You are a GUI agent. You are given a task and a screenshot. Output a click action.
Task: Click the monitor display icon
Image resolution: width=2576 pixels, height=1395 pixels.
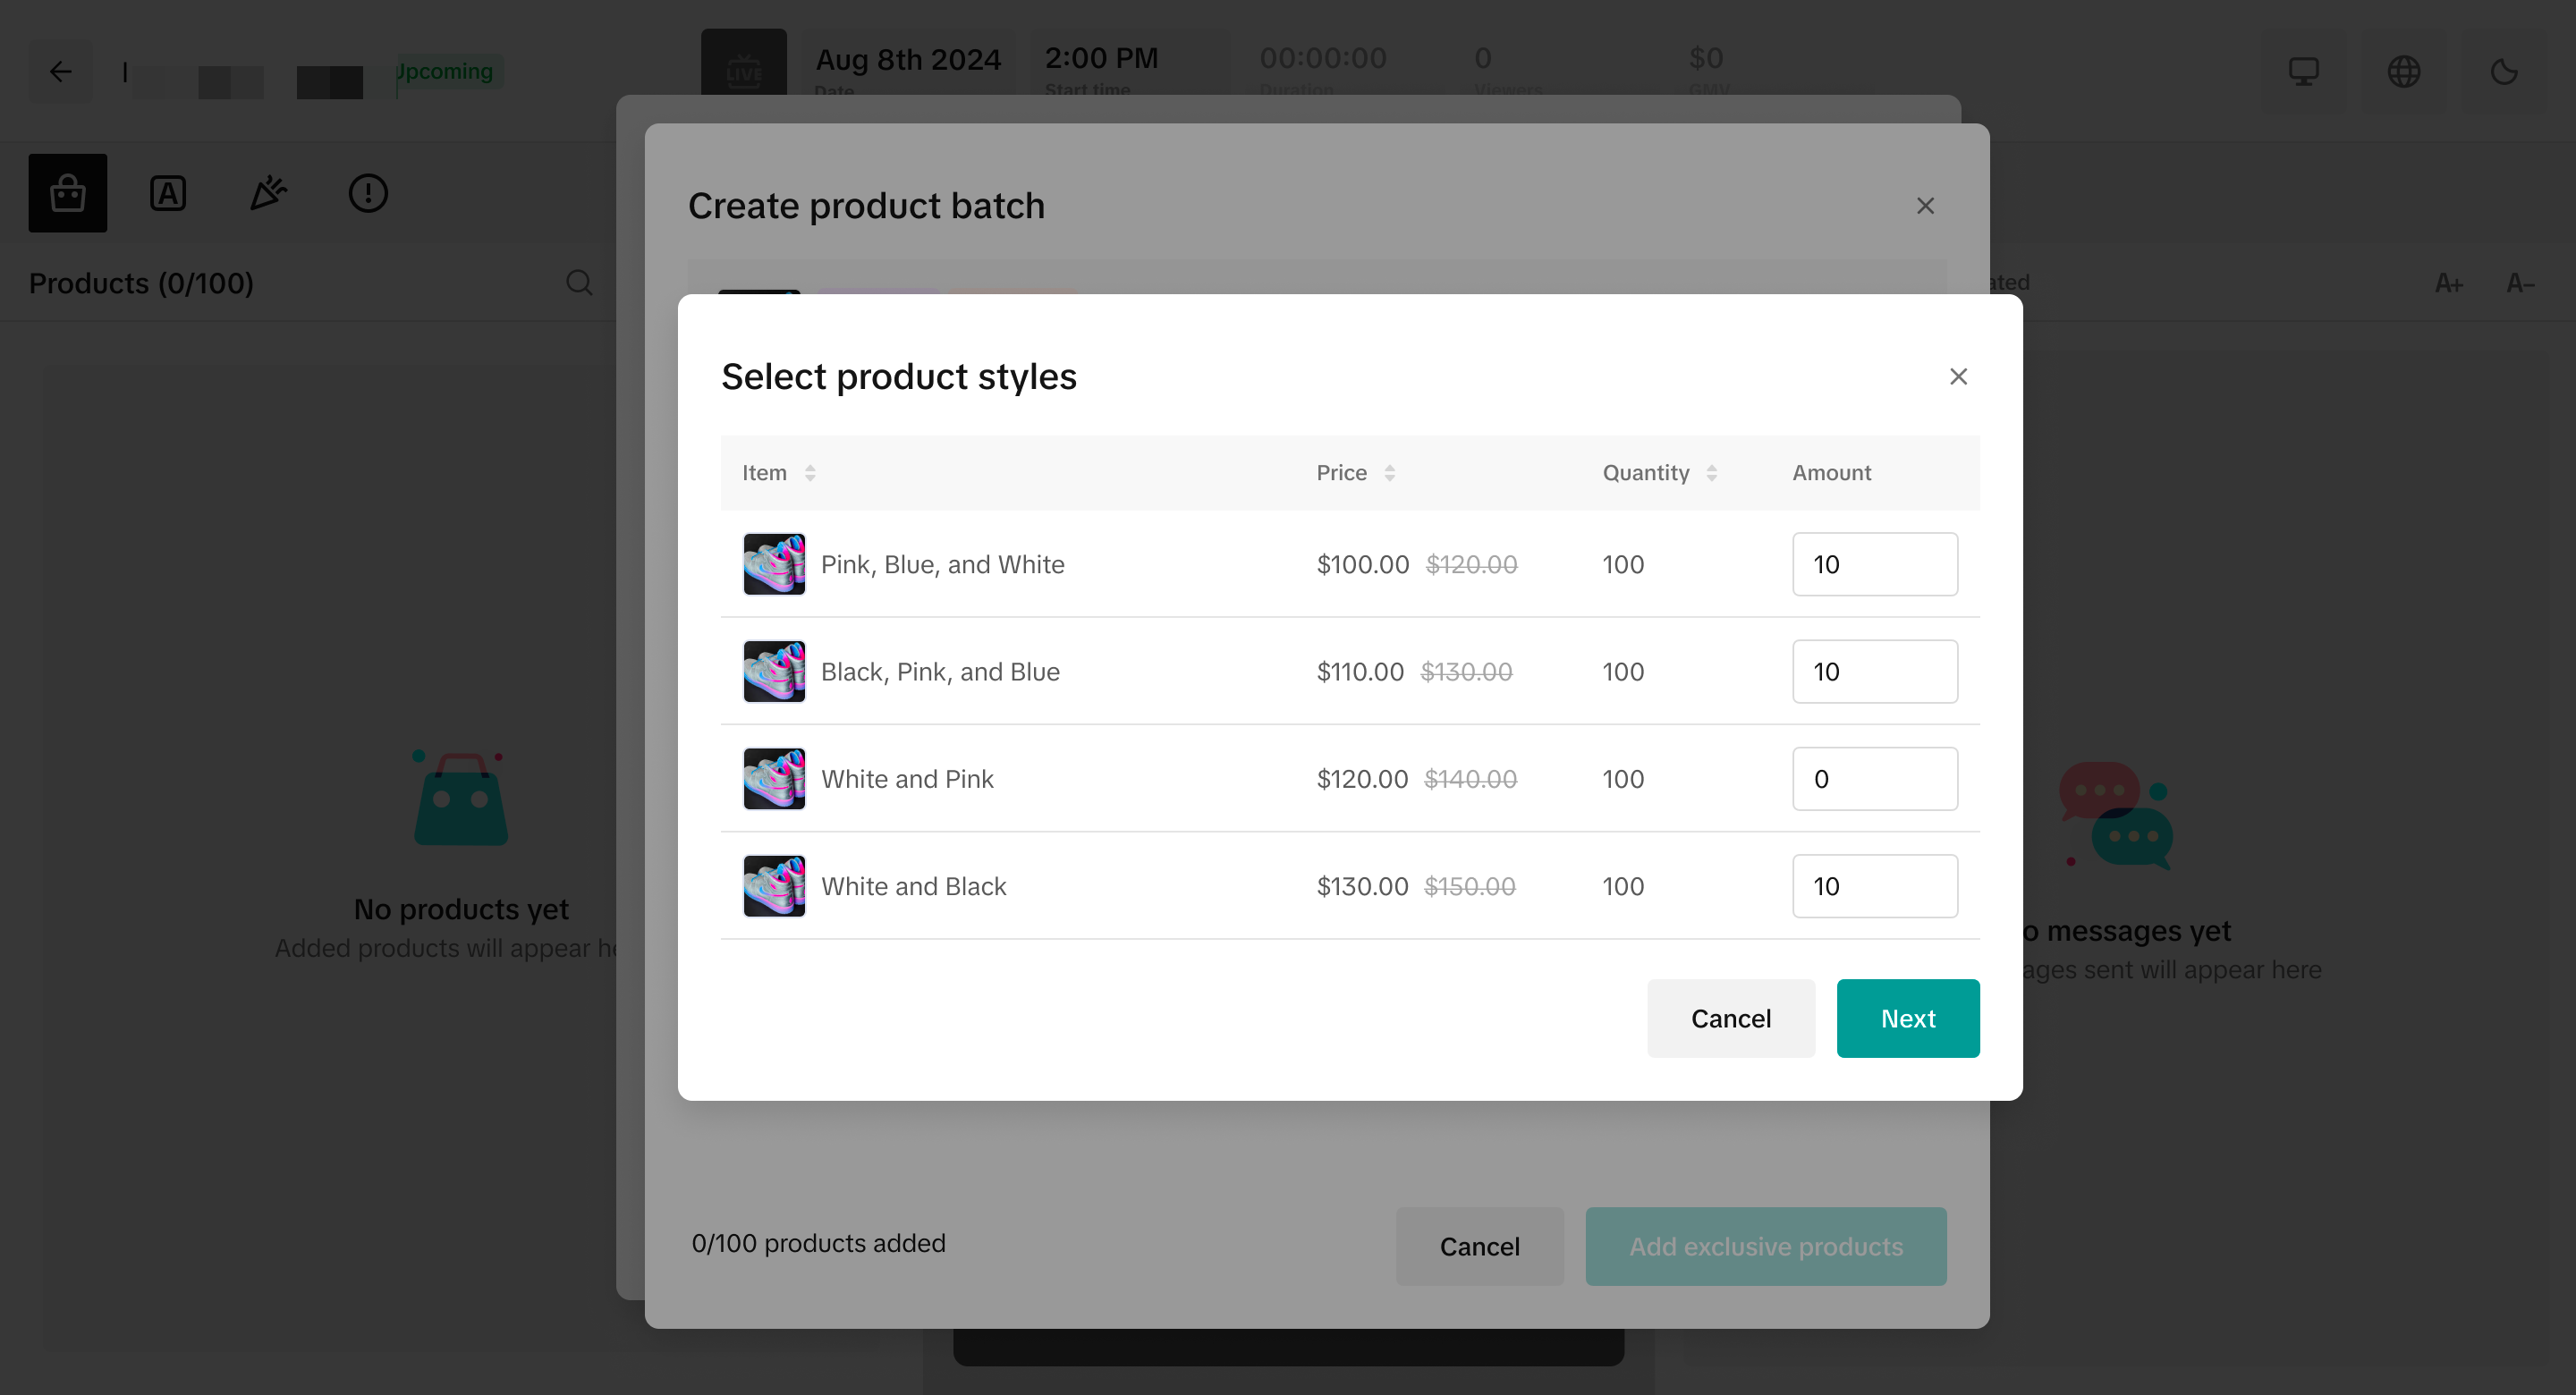pyautogui.click(x=2303, y=71)
